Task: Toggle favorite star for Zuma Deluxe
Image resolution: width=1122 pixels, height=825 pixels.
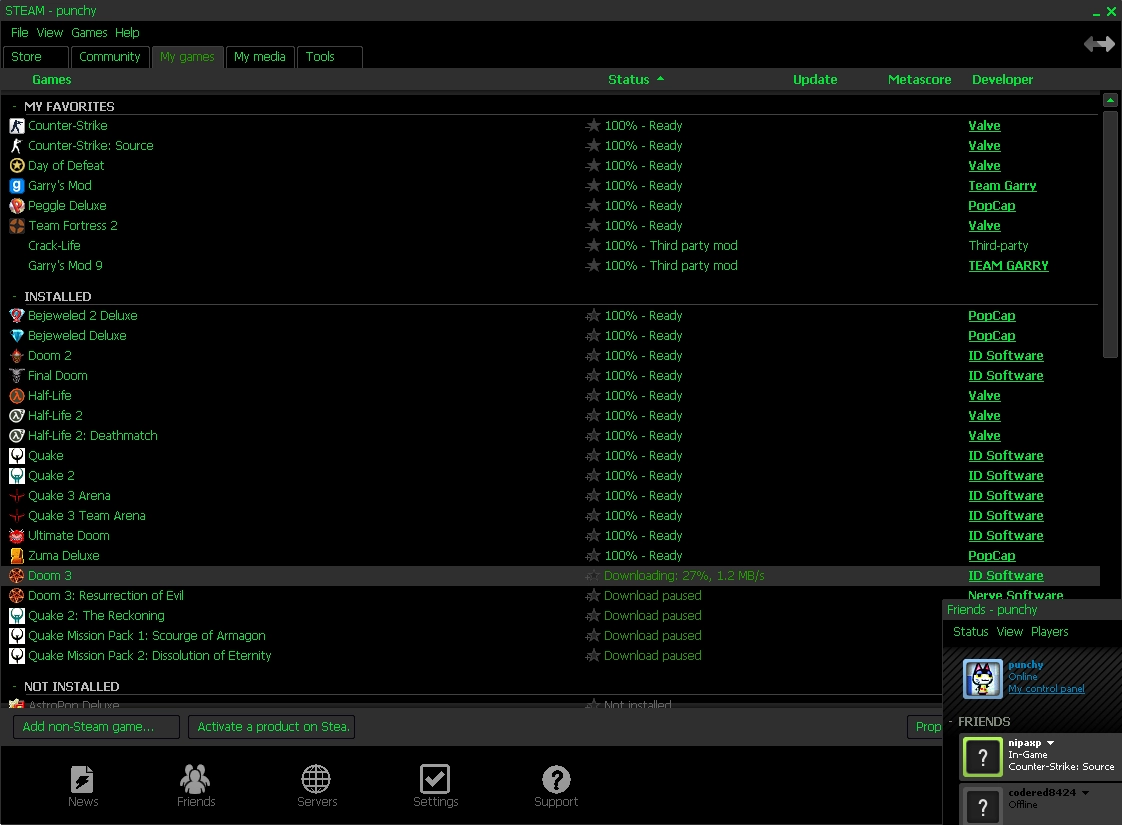Action: tap(592, 556)
